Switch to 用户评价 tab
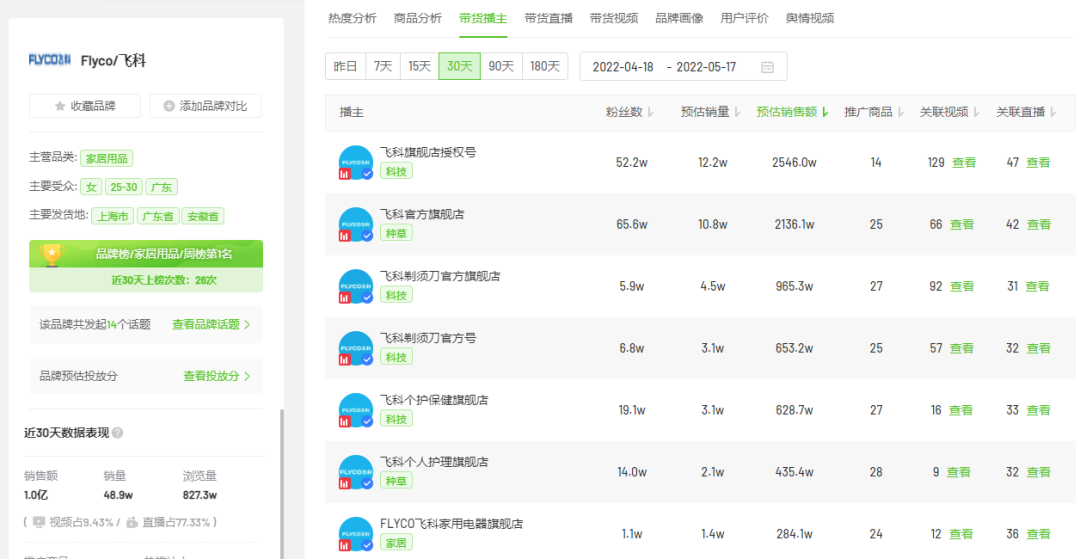The image size is (1080, 559). (x=745, y=19)
